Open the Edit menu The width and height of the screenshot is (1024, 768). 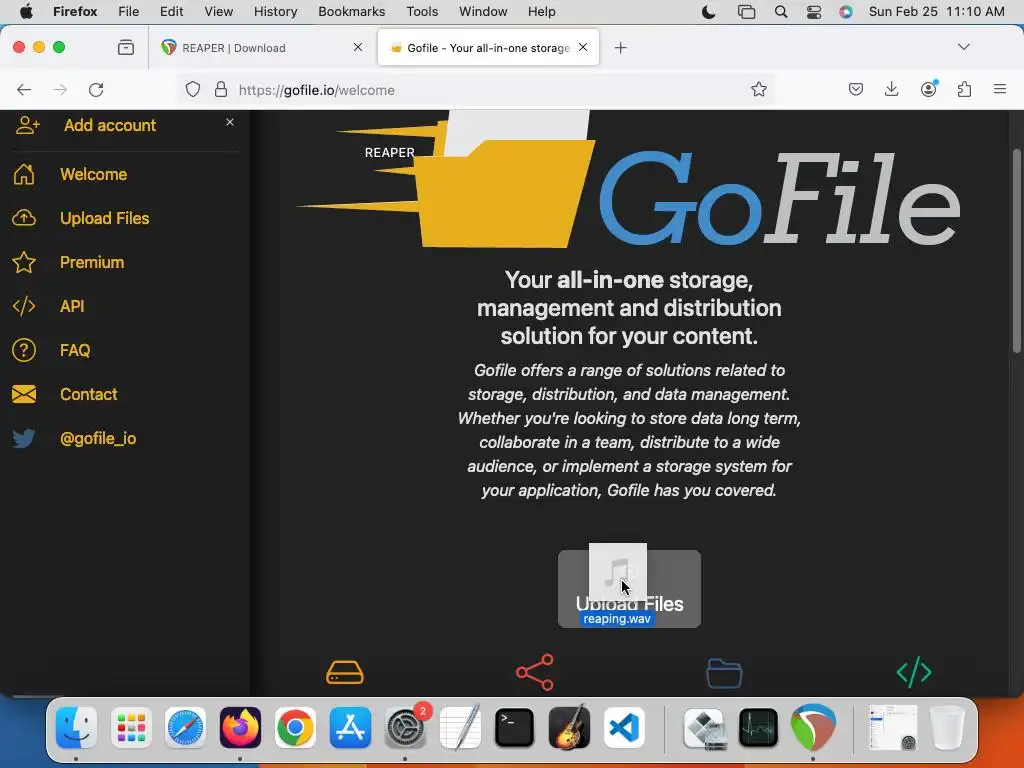[x=171, y=12]
